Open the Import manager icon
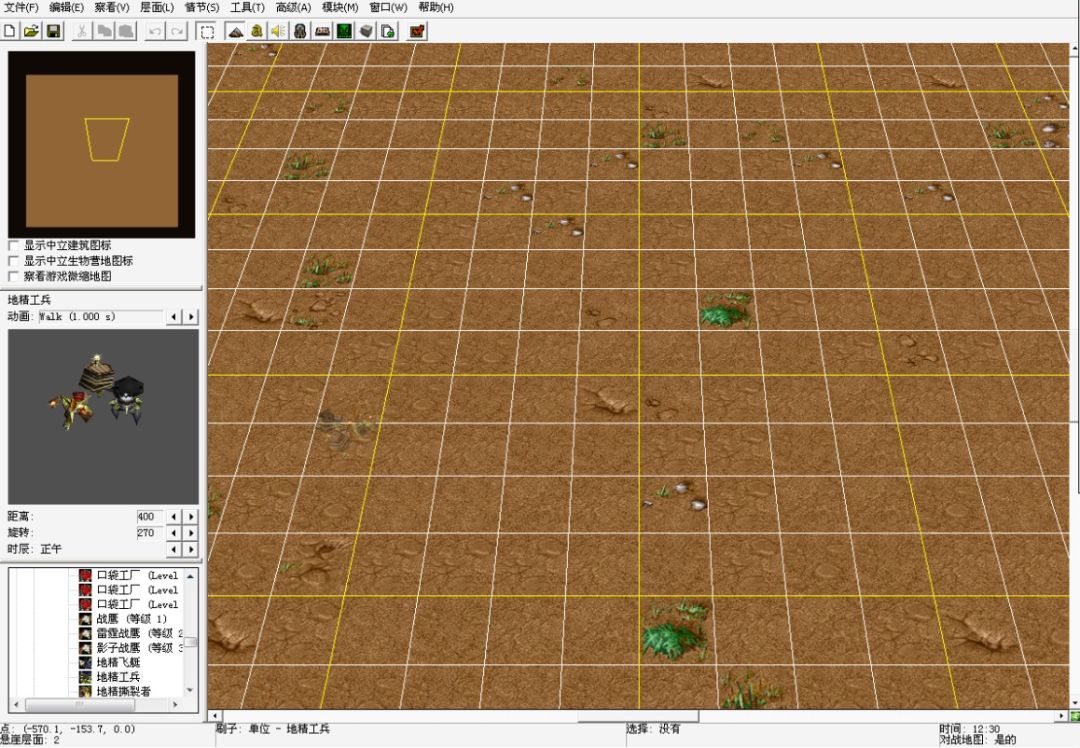Screen dimensions: 1080x748 coord(388,31)
